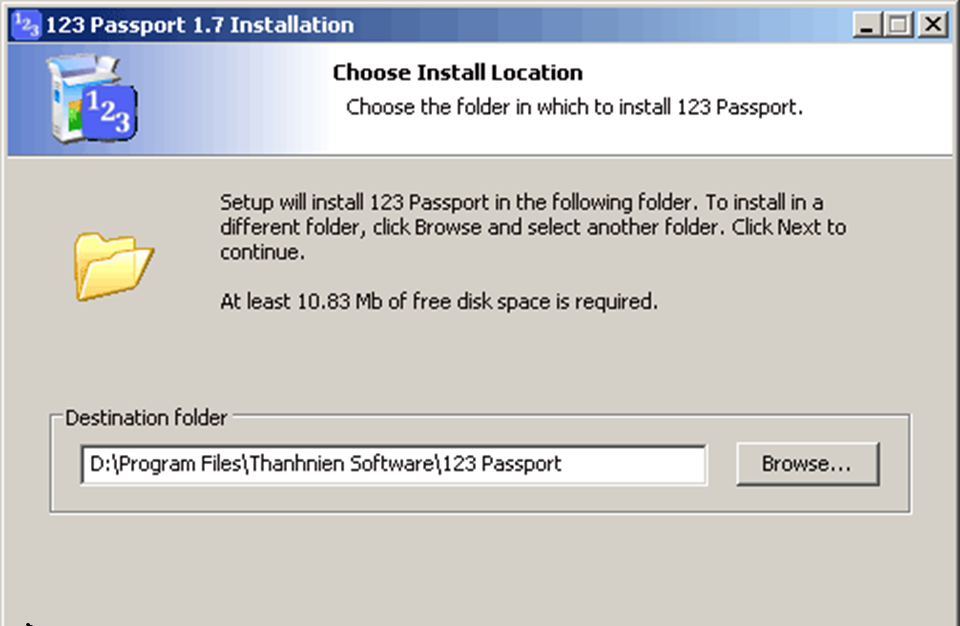The width and height of the screenshot is (960, 626).
Task: Click the installer box logo in the header
Action: tap(91, 99)
